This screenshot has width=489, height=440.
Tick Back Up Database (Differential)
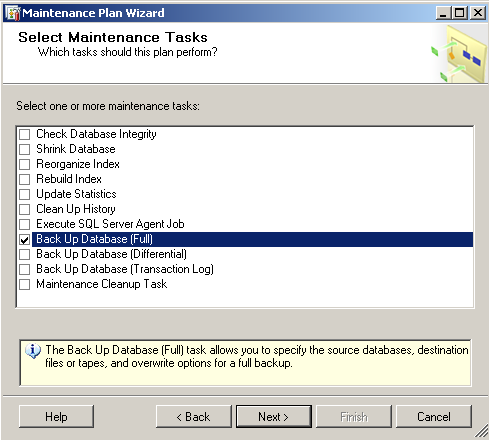click(x=24, y=254)
